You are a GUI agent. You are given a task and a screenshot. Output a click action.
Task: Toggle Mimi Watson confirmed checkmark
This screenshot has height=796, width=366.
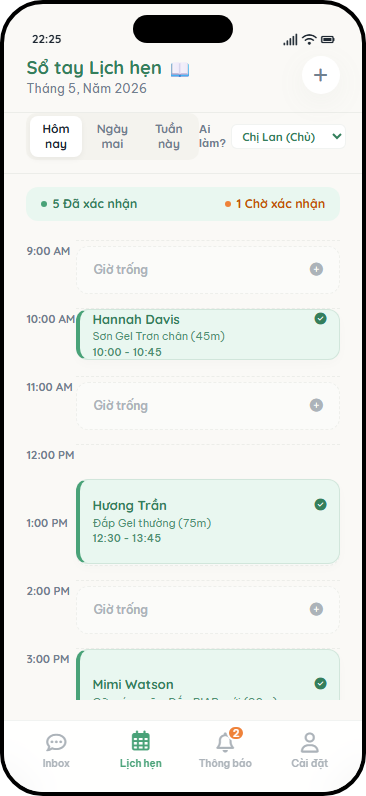(x=320, y=683)
